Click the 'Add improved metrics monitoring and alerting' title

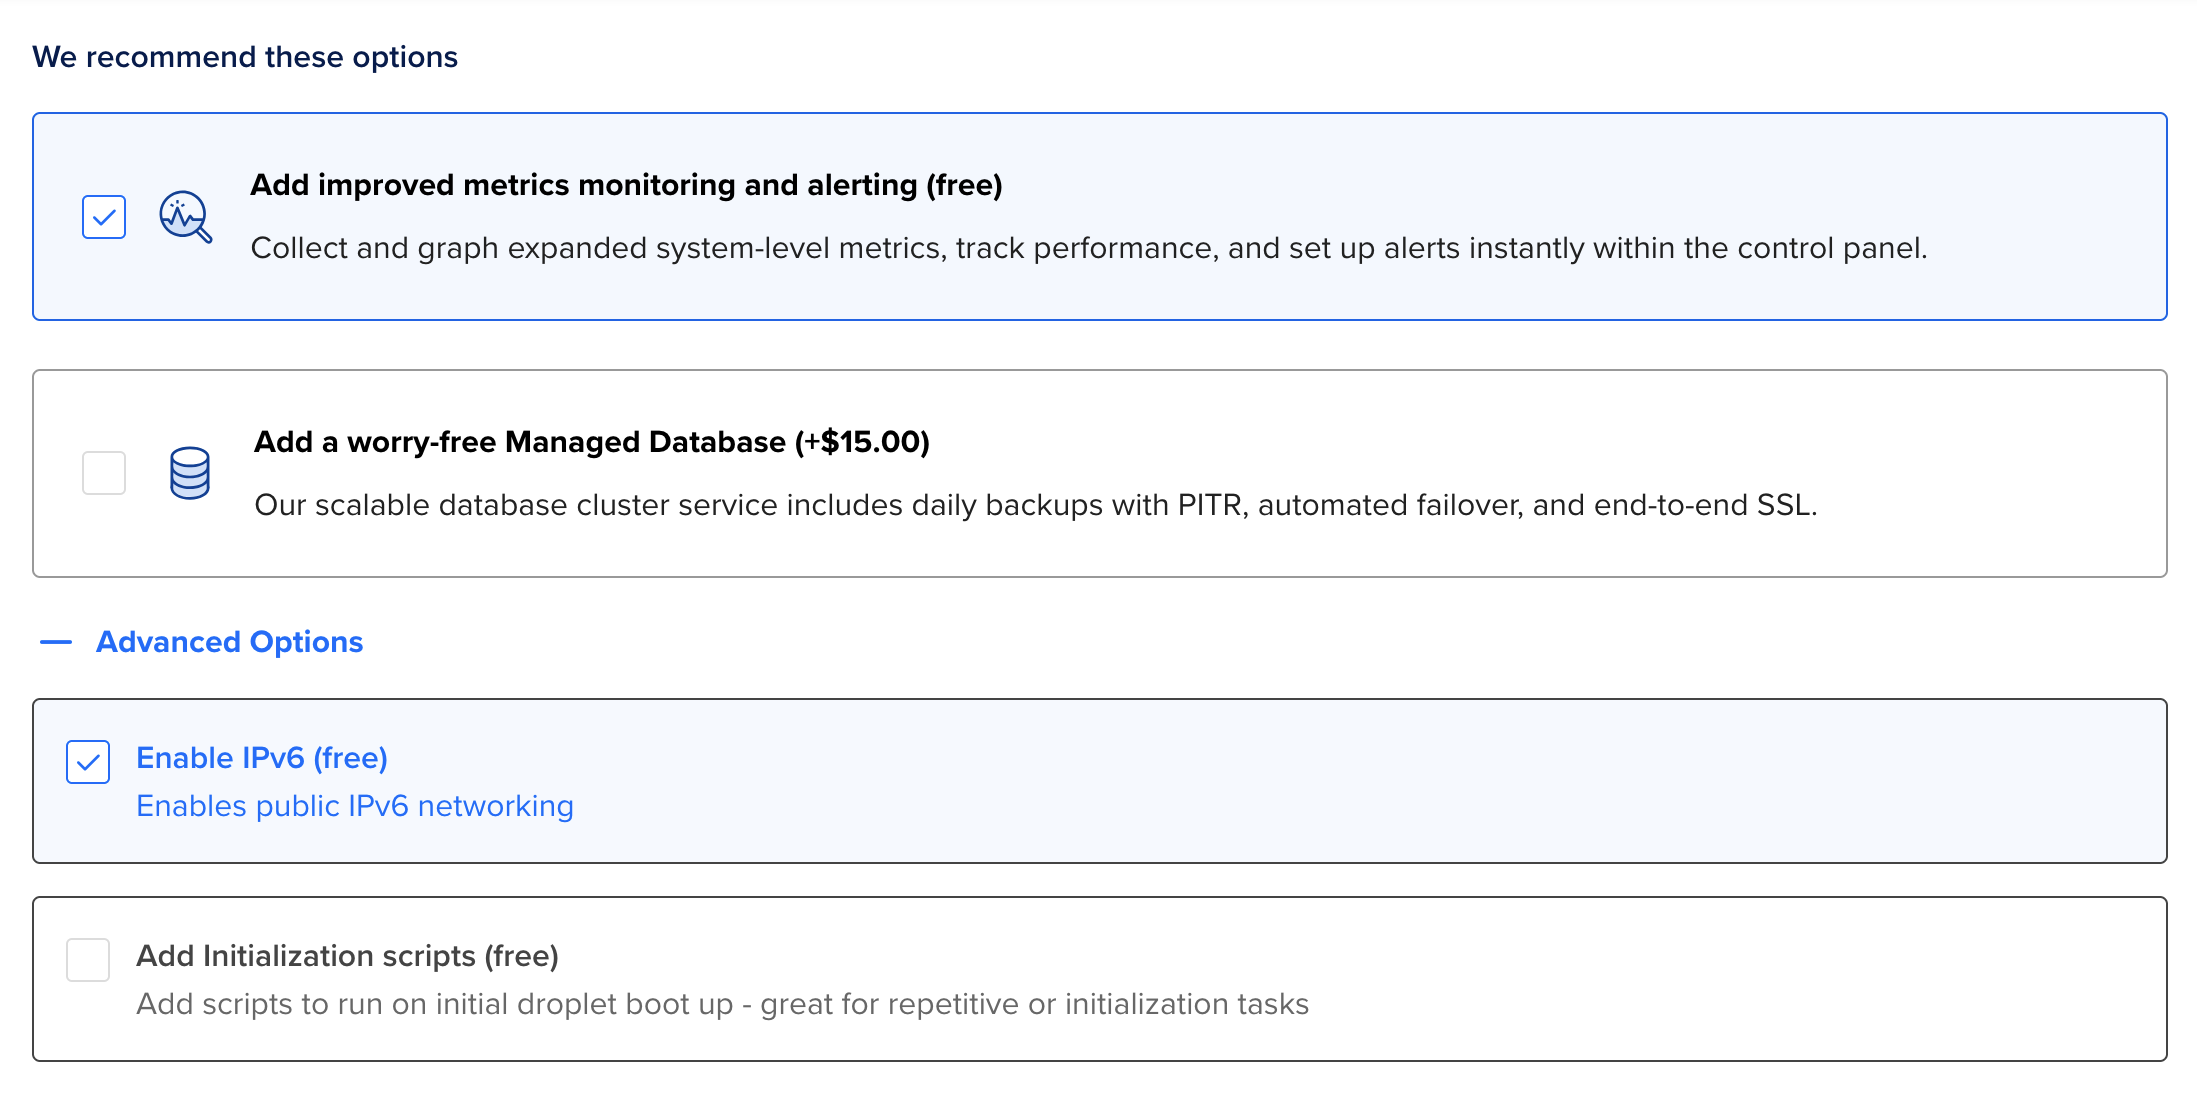(626, 185)
